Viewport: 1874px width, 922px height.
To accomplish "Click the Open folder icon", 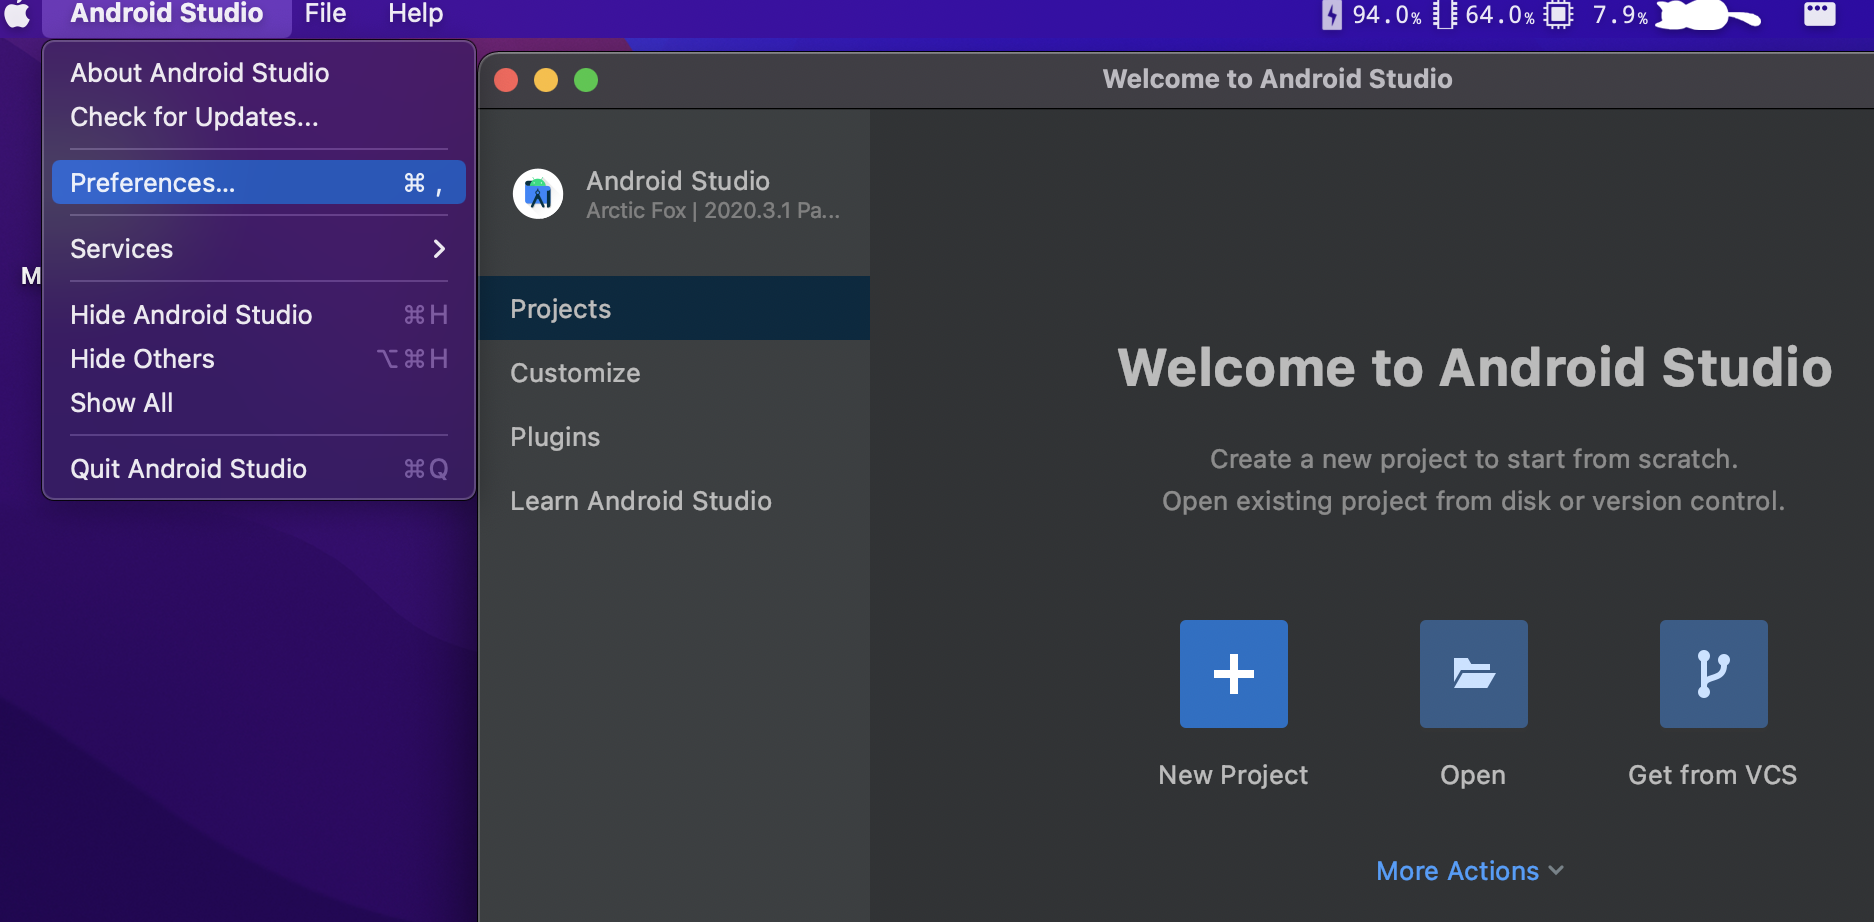I will (1473, 673).
